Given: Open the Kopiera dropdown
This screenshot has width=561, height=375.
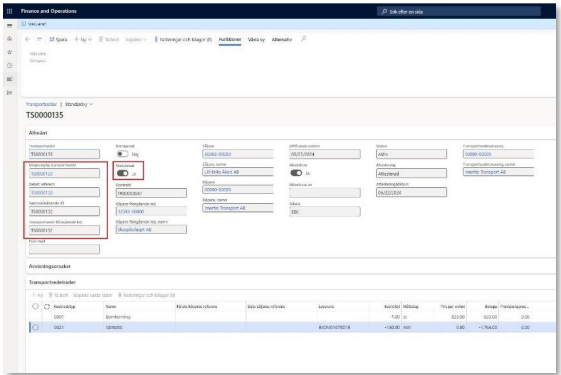Looking at the screenshot, I should click(x=136, y=39).
